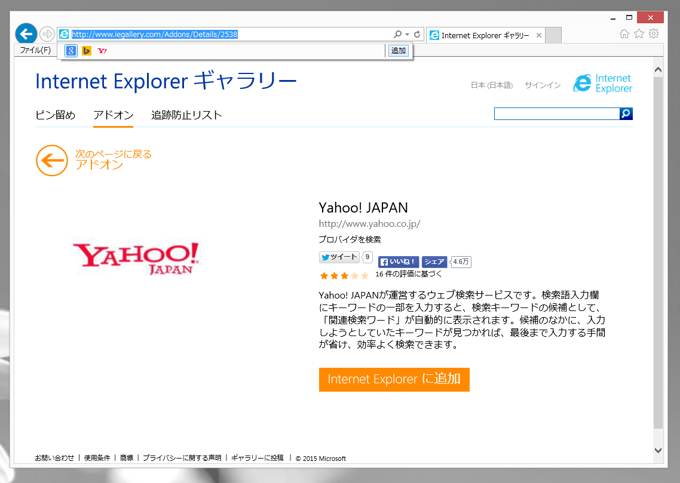The width and height of the screenshot is (680, 483).
Task: Refresh the page with the reload icon
Action: click(417, 34)
